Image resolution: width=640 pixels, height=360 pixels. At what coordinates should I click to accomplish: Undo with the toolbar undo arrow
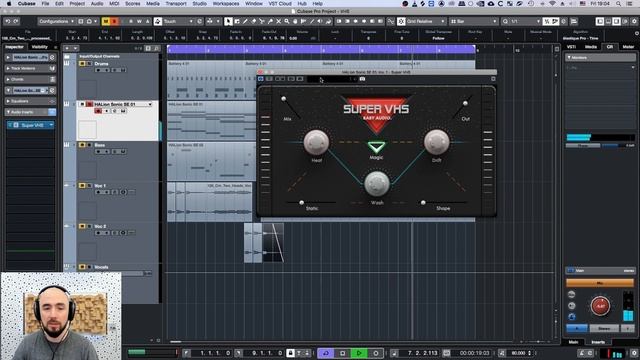tap(7, 21)
